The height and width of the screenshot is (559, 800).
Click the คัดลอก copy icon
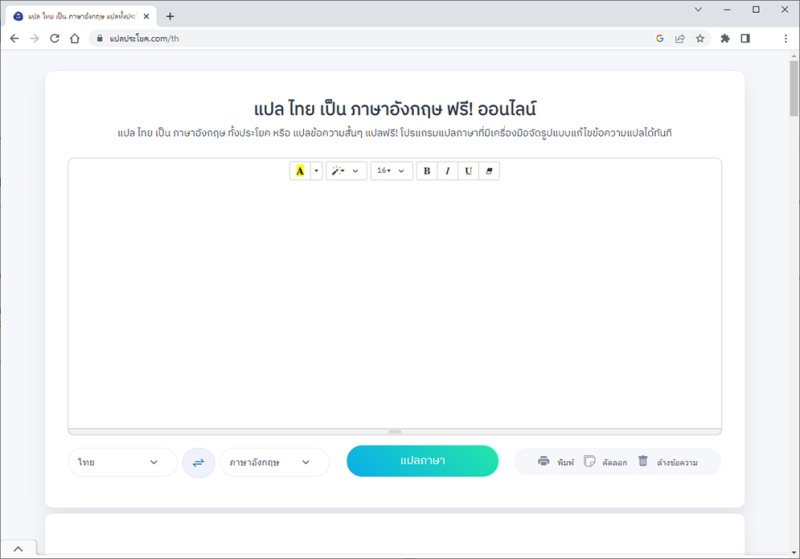click(590, 462)
